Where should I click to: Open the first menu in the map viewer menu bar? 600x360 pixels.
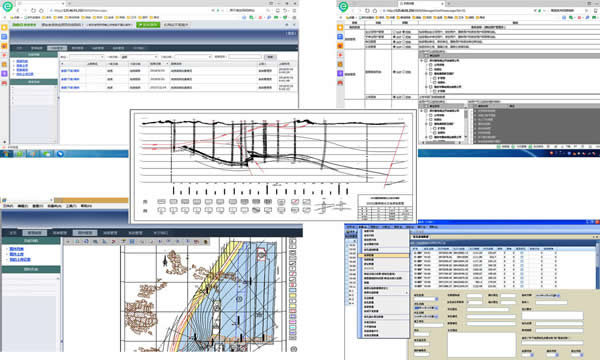pos(8,206)
